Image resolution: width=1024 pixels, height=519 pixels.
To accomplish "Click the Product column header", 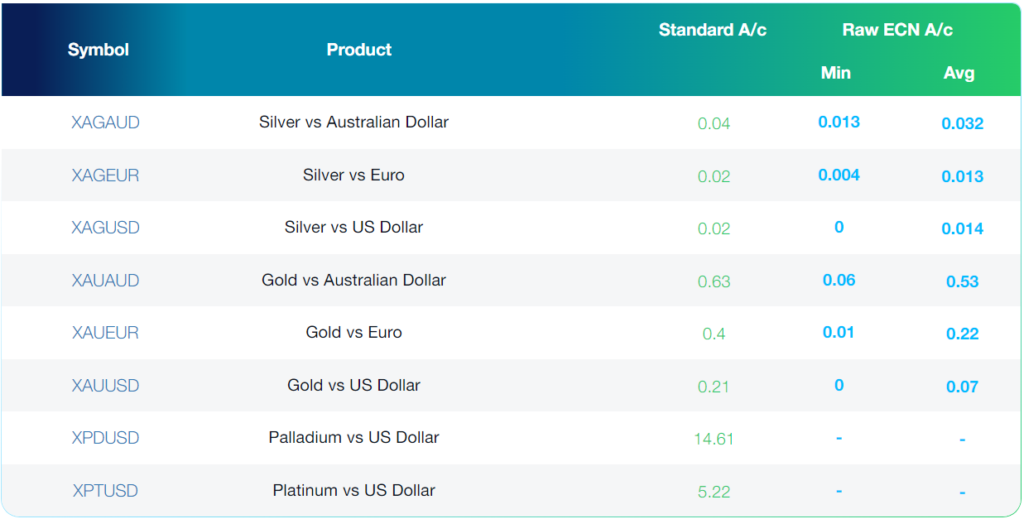I will 359,49.
